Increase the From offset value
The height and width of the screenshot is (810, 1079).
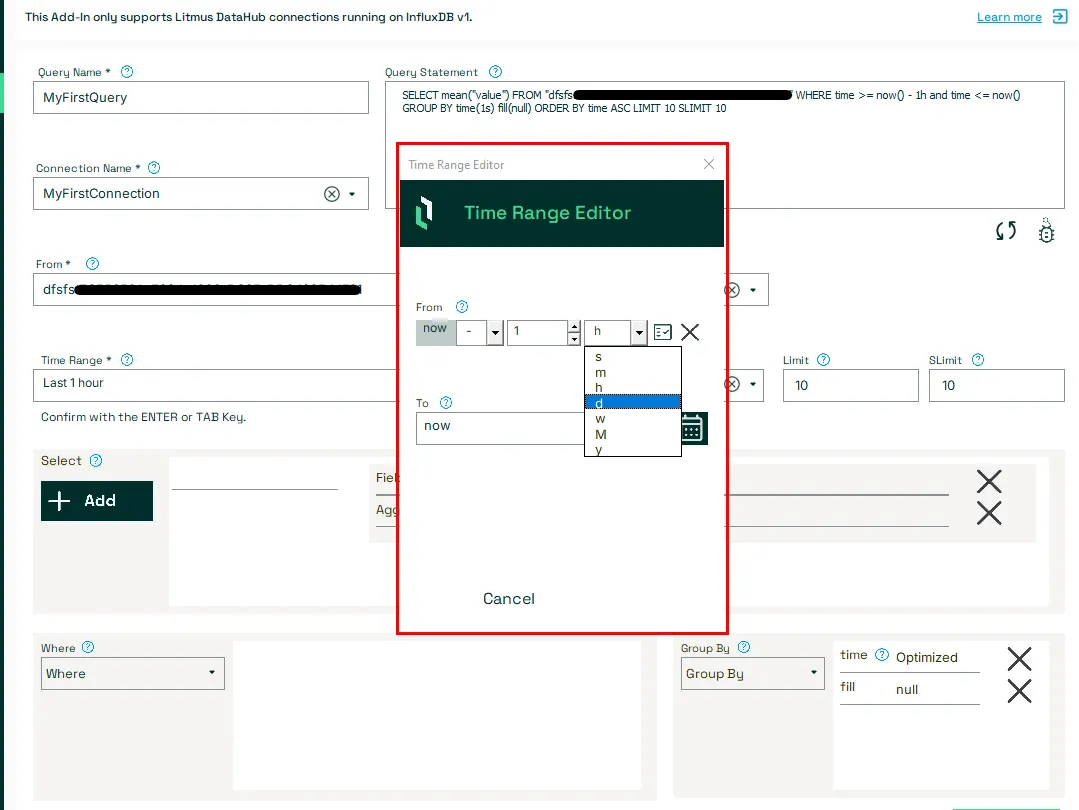(x=574, y=326)
